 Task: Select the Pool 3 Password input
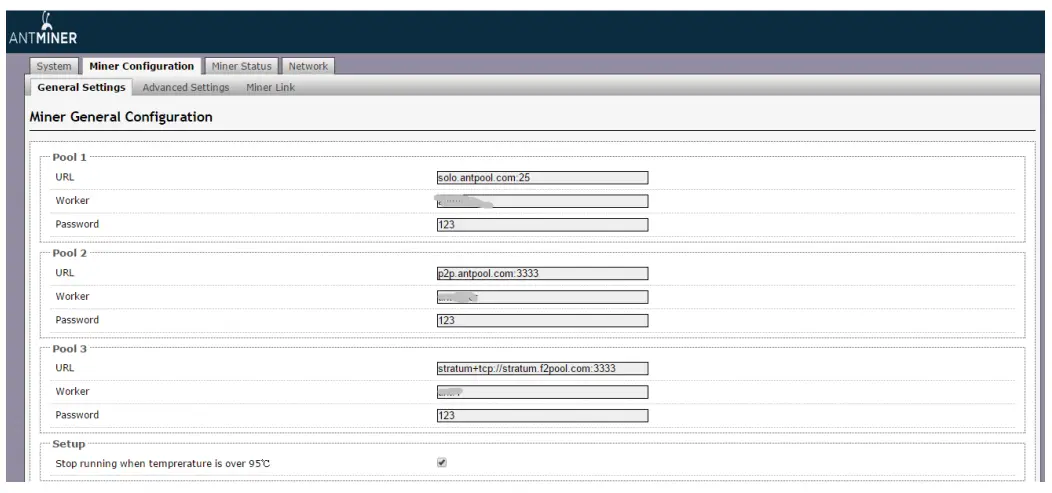tap(542, 415)
